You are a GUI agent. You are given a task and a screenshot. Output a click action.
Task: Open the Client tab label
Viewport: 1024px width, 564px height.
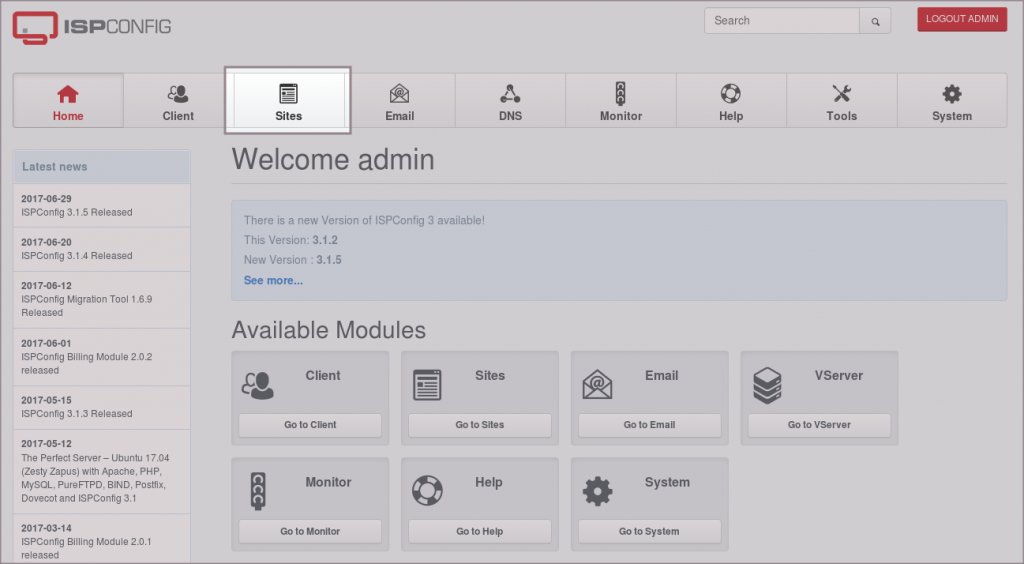coord(178,116)
